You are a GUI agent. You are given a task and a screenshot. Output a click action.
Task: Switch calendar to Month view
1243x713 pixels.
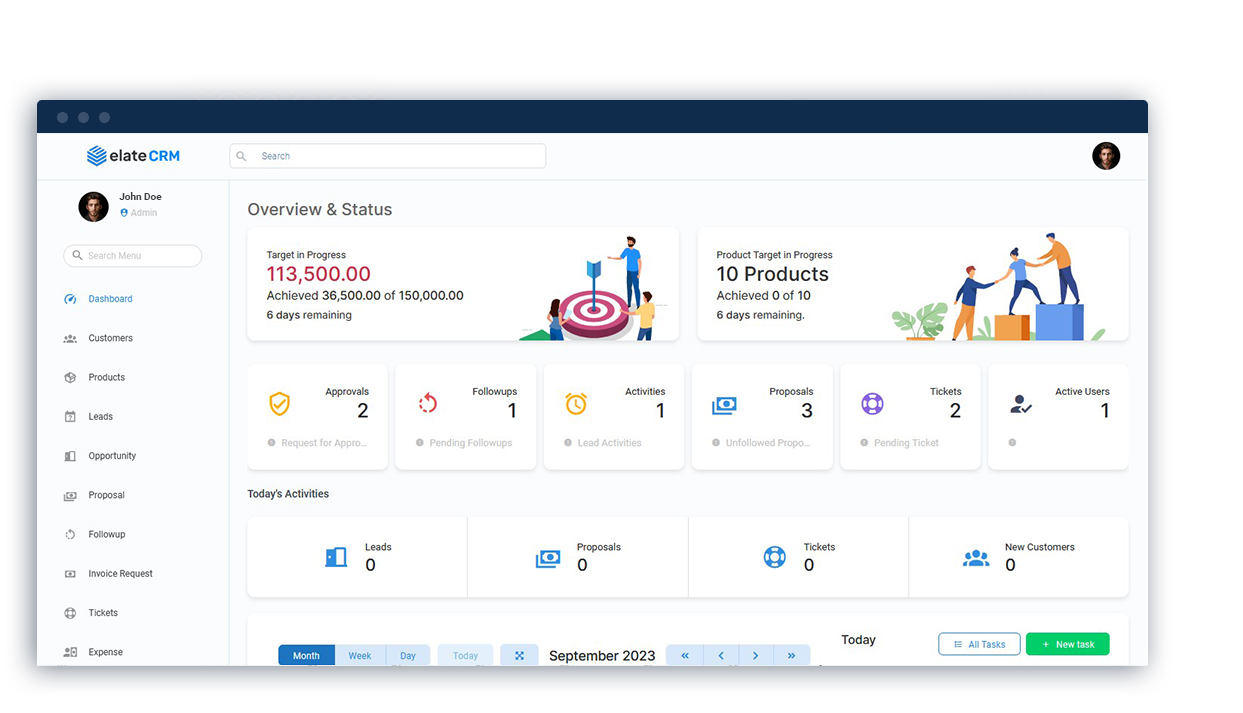point(306,656)
